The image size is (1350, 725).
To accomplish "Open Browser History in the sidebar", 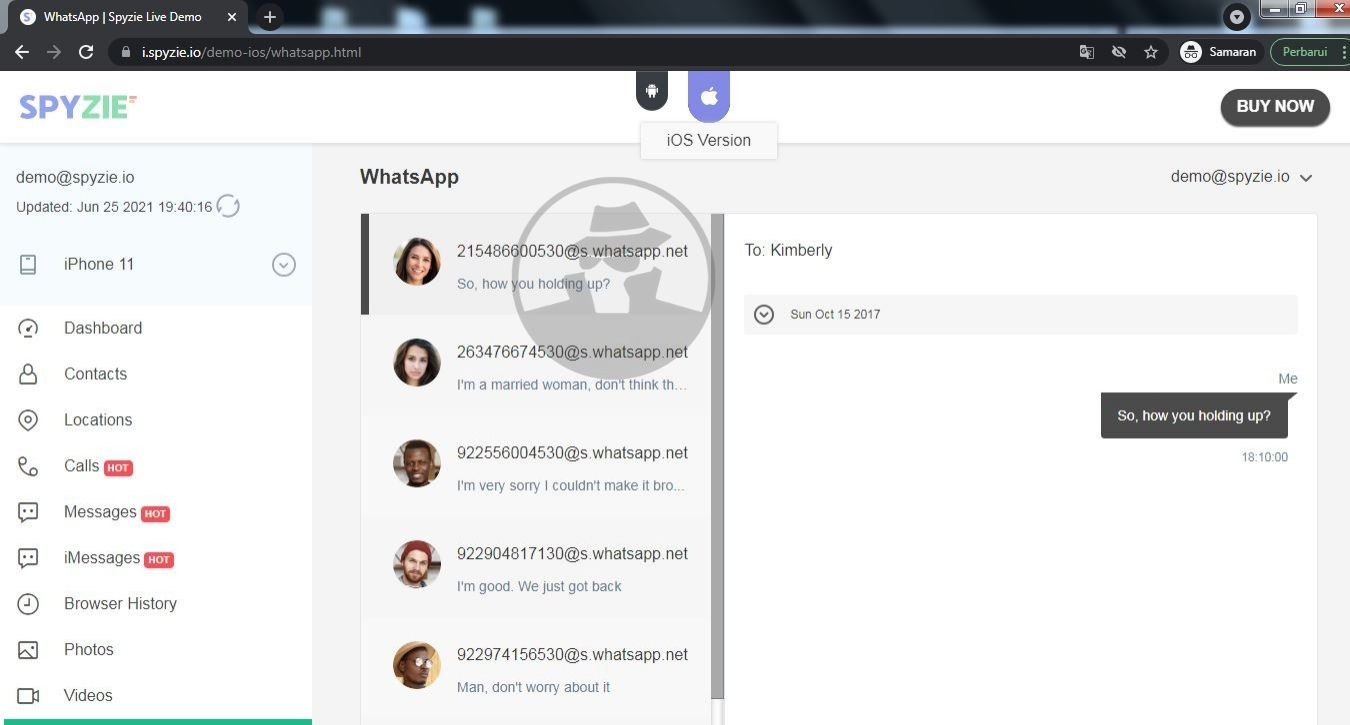I will point(120,604).
